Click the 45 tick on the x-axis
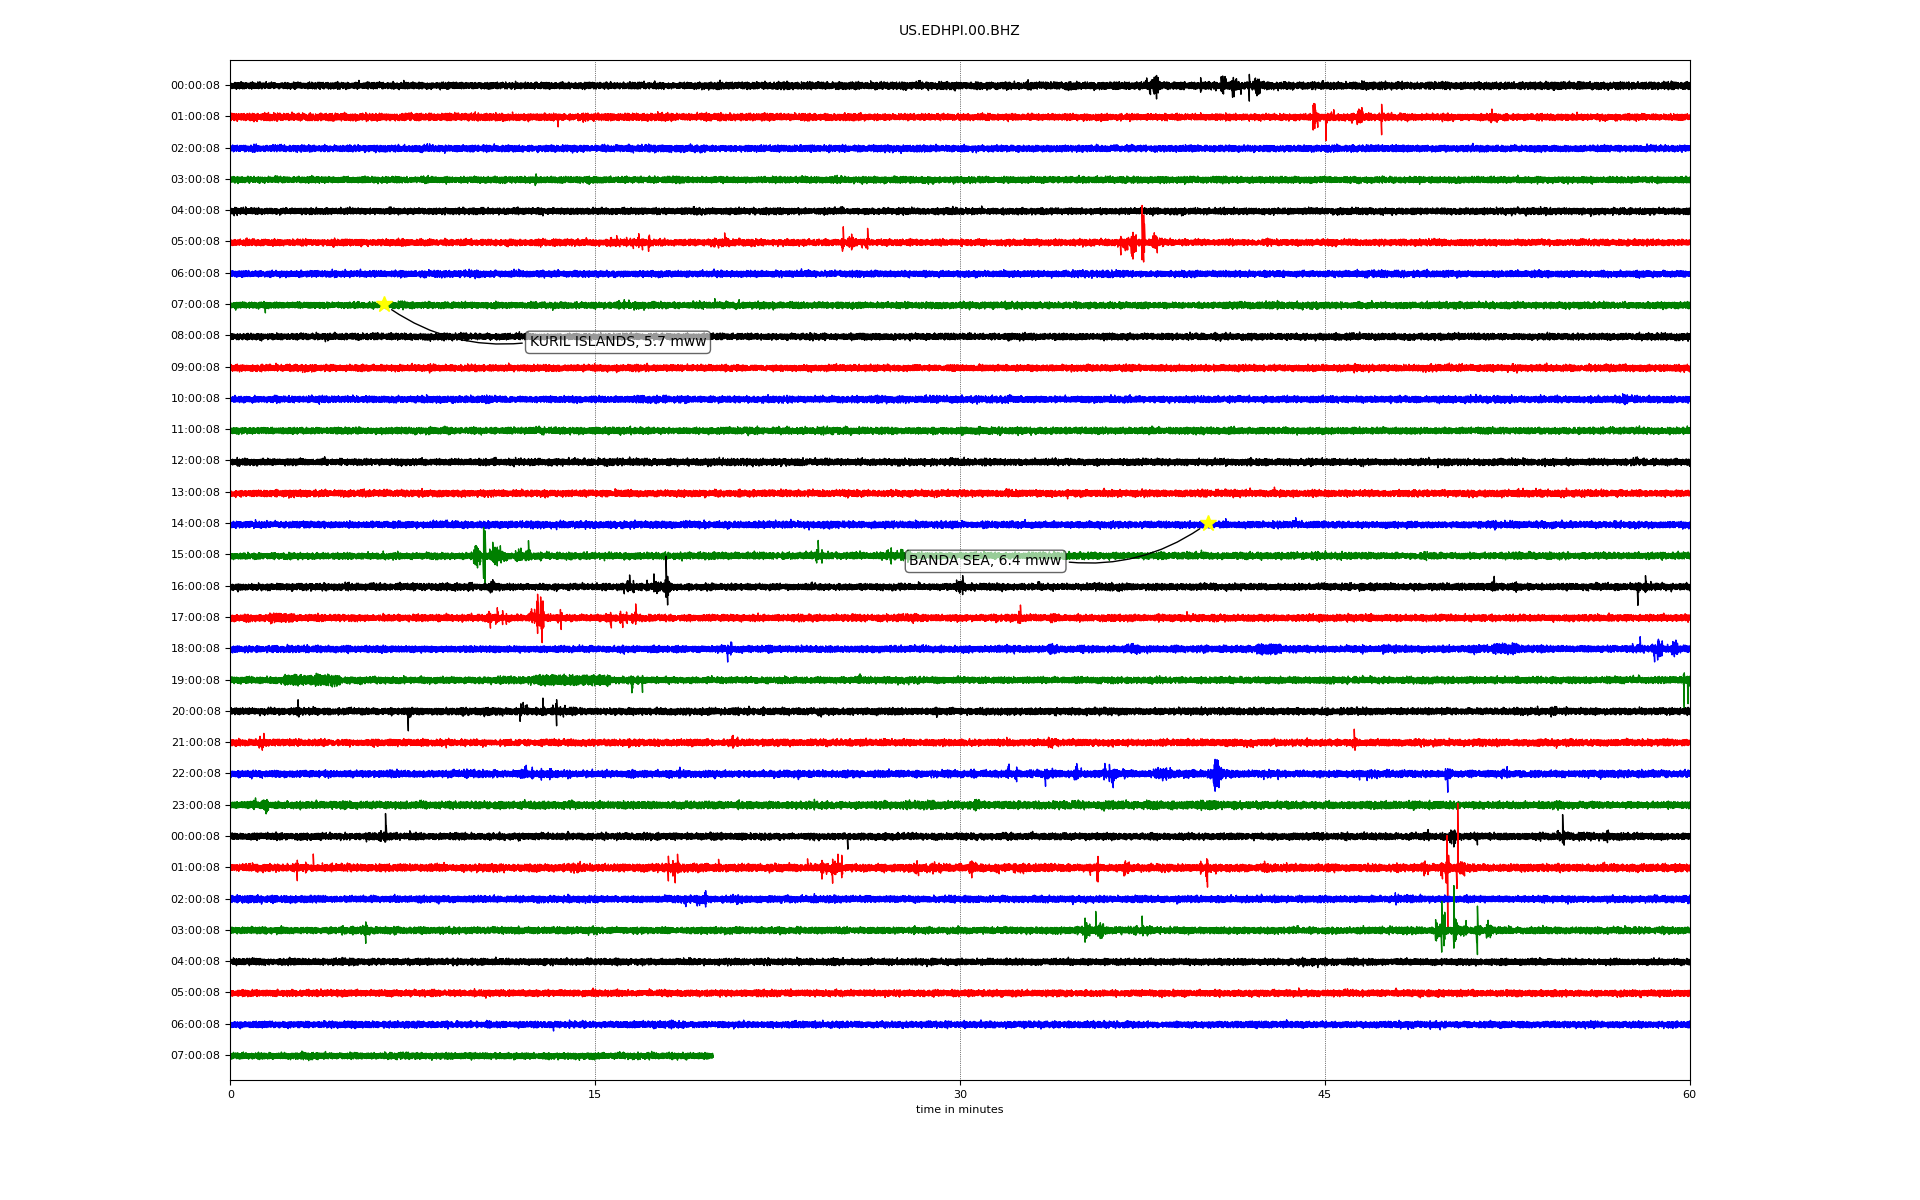The height and width of the screenshot is (1200, 1920). tap(1324, 1094)
